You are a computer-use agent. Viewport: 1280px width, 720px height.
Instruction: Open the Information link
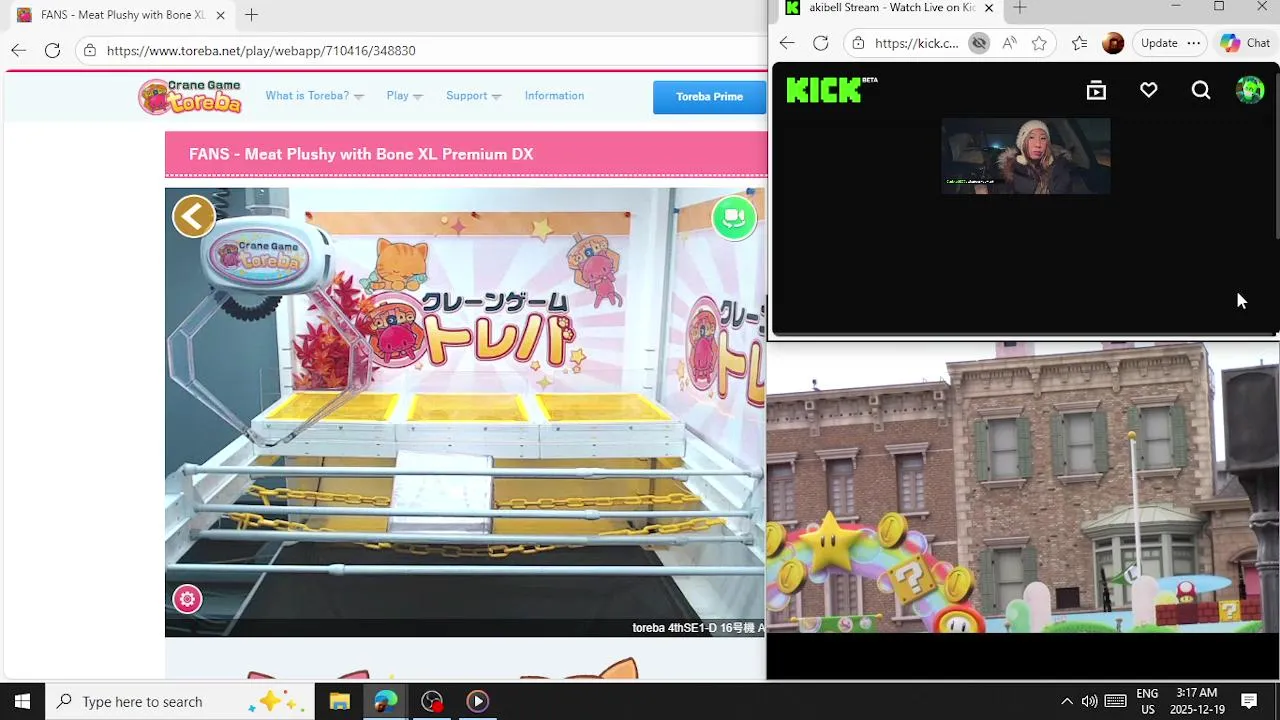click(554, 96)
